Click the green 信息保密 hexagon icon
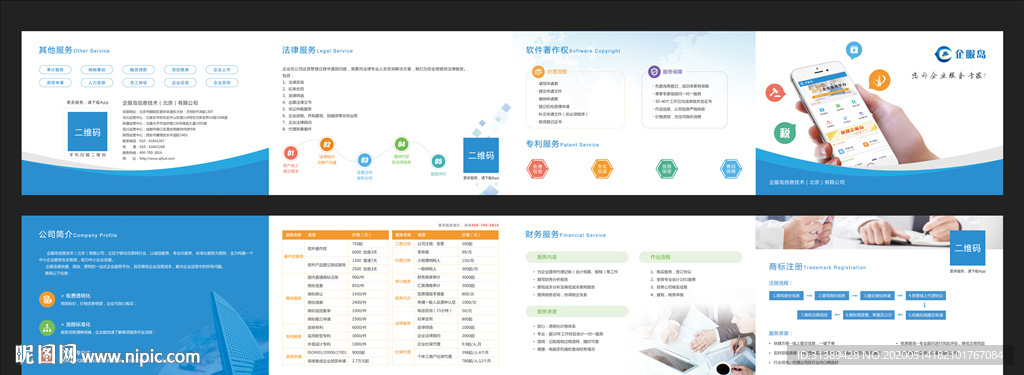 point(667,169)
